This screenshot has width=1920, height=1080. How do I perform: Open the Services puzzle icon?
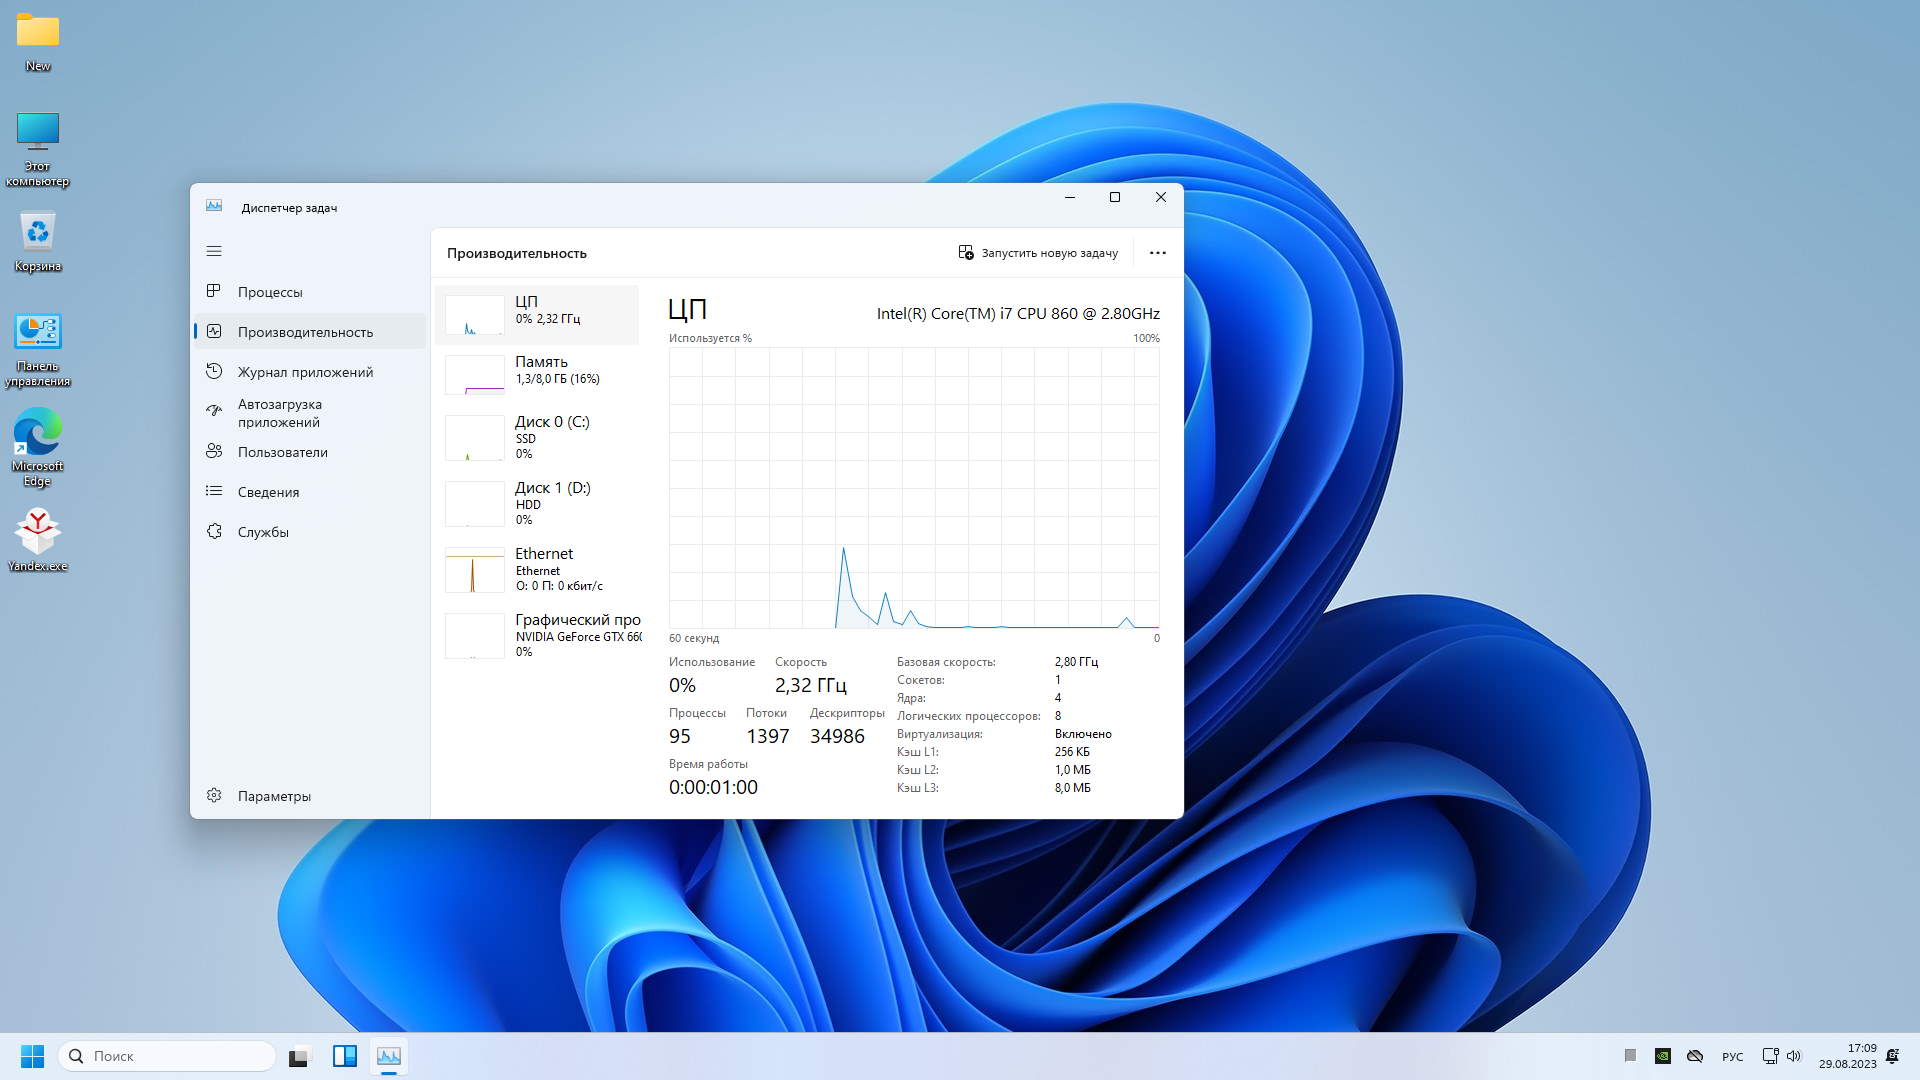click(214, 531)
